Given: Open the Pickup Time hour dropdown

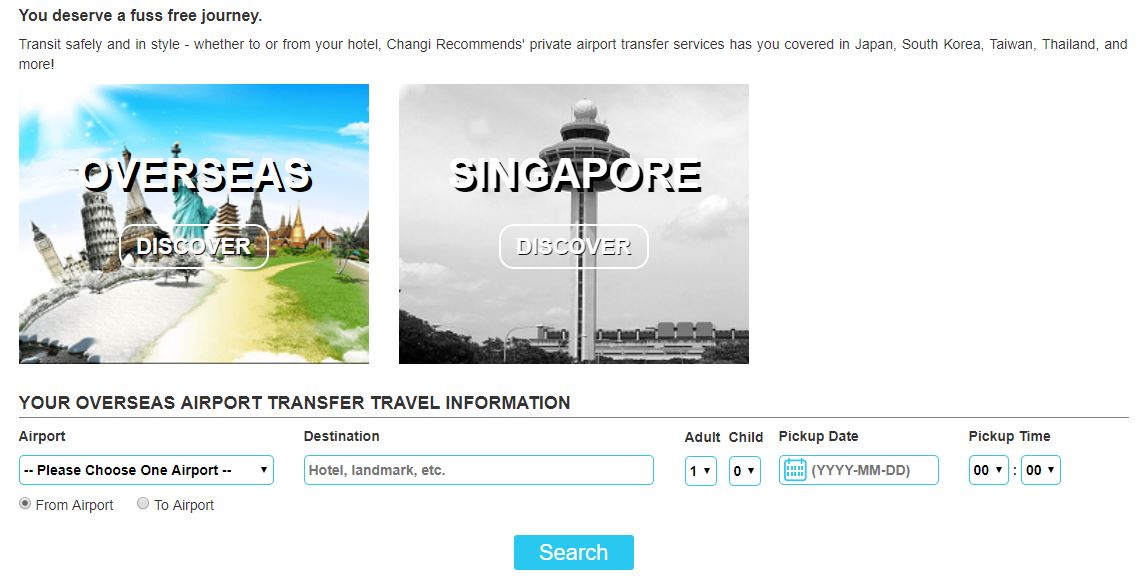Looking at the screenshot, I should point(988,470).
